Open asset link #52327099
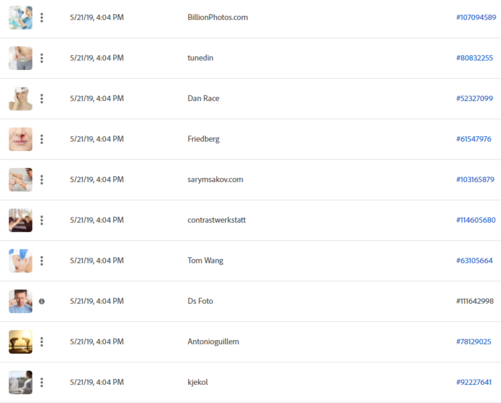The width and height of the screenshot is (501, 403). 474,98
